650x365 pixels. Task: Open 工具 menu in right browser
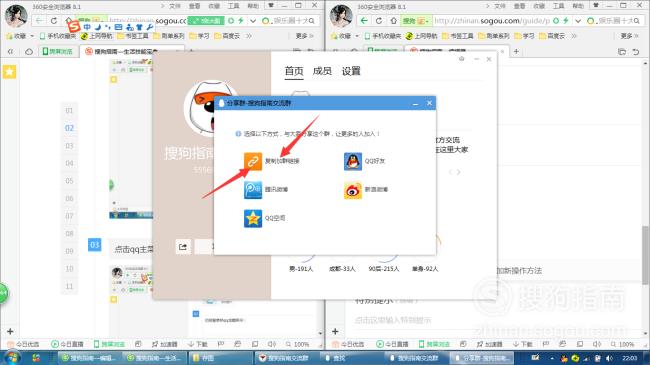(x=558, y=6)
